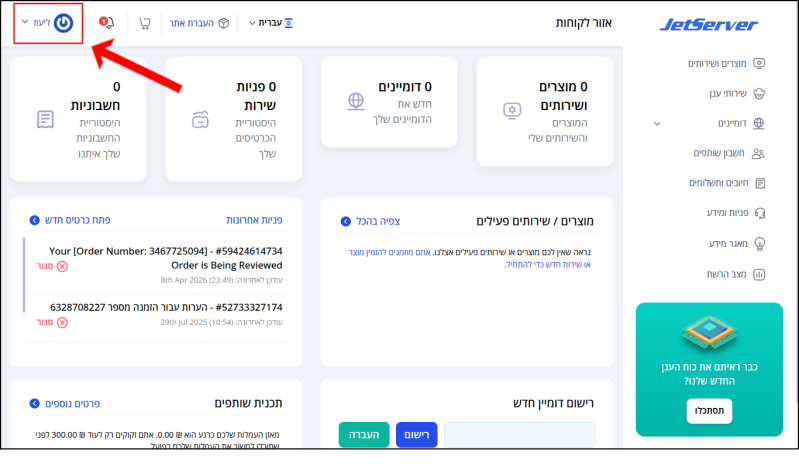The image size is (799, 467).
Task: Click the מוצרים ושירותים sidebar icon
Action: pos(759,63)
